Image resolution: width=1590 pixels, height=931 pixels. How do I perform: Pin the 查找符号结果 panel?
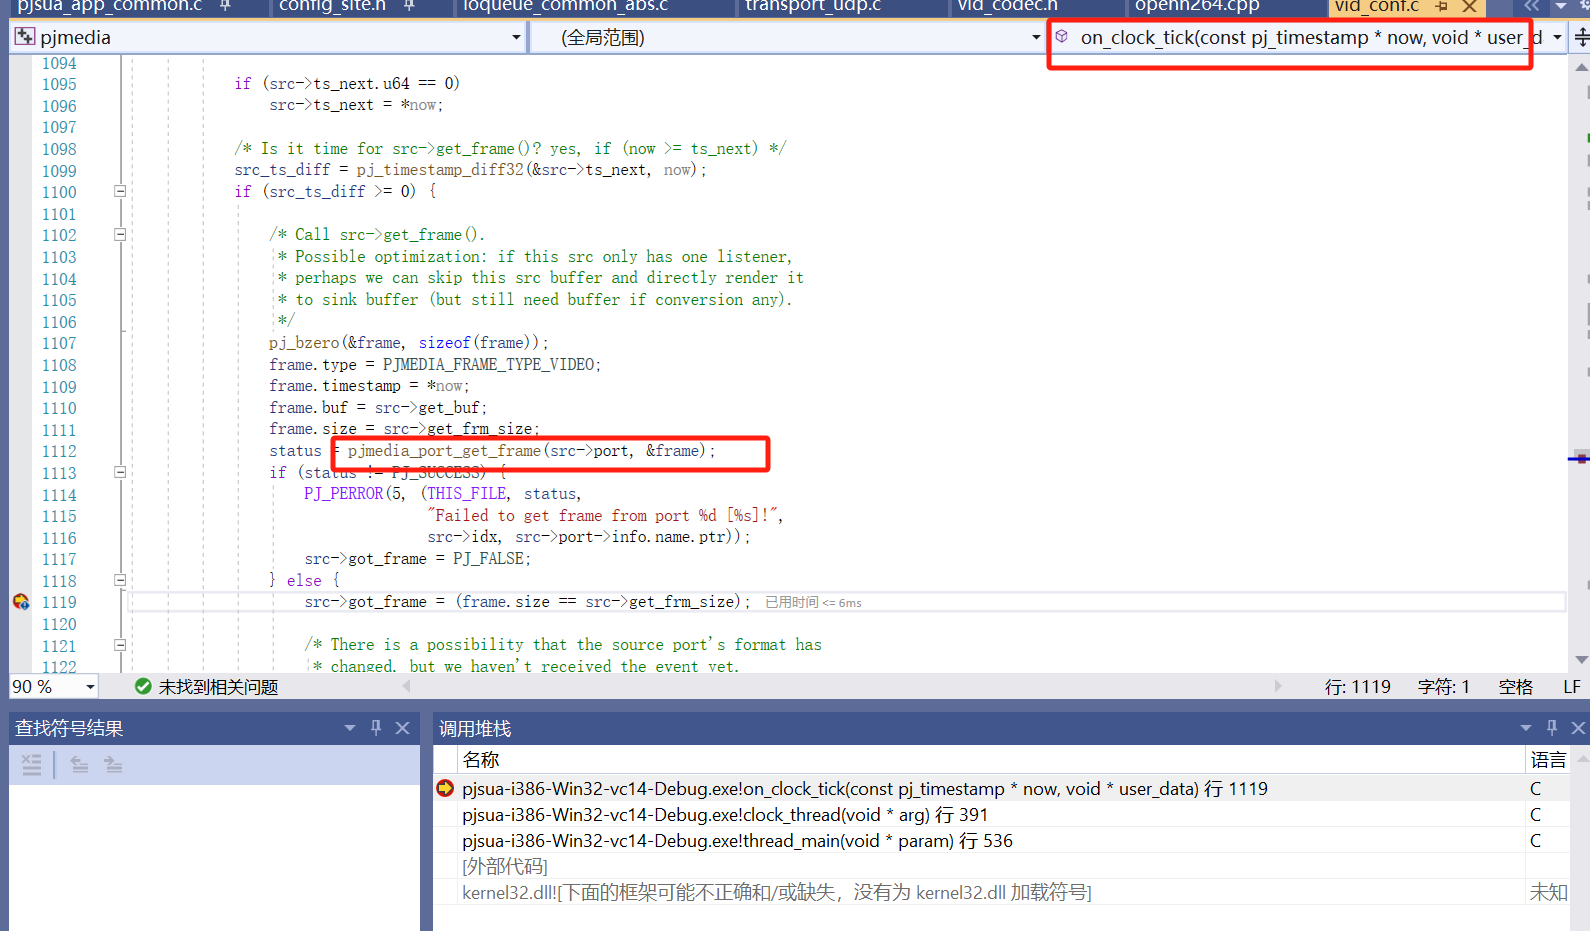coord(376,728)
